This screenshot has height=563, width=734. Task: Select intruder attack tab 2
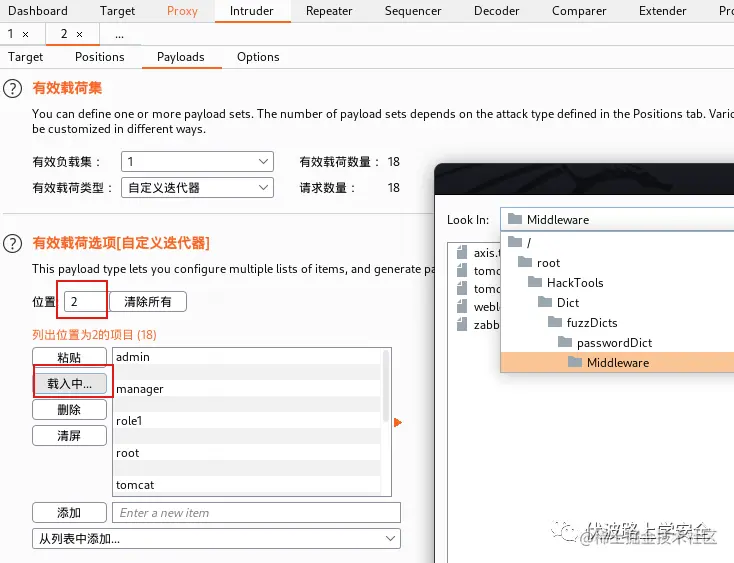[64, 34]
